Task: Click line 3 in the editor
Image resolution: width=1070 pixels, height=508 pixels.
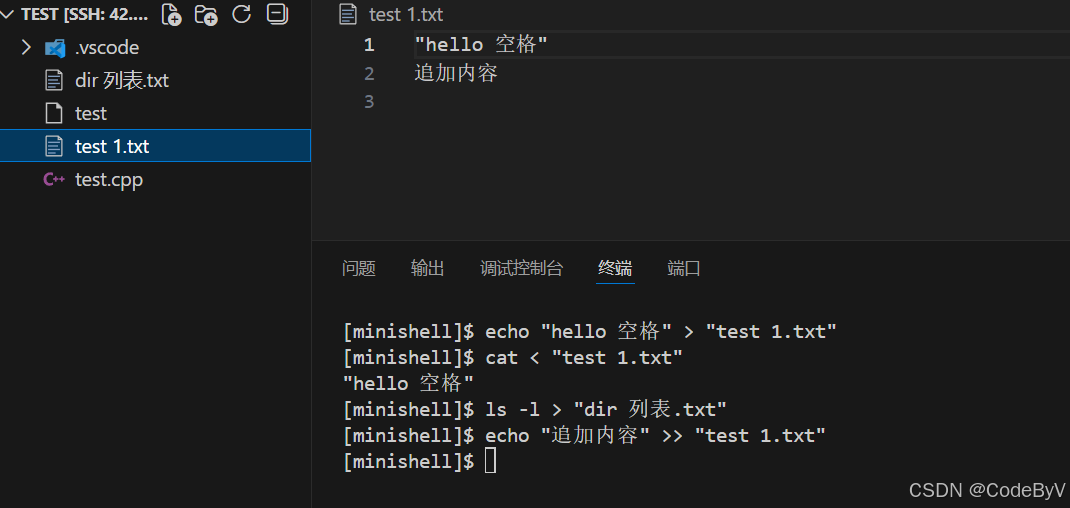Action: pyautogui.click(x=600, y=102)
